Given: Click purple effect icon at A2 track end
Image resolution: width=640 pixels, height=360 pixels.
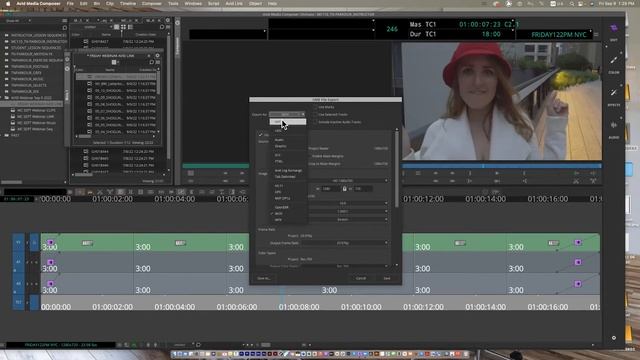Looking at the screenshot, I should [578, 284].
